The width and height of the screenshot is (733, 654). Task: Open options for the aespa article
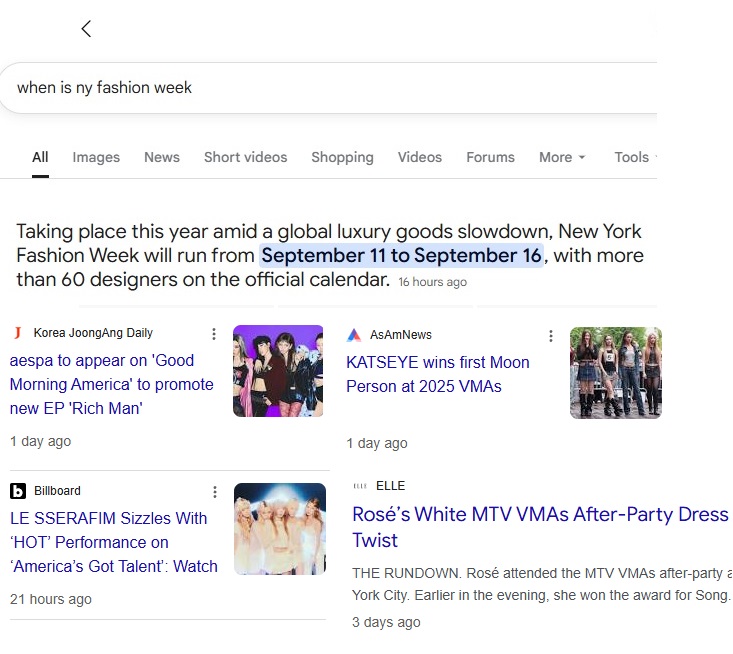pyautogui.click(x=214, y=334)
